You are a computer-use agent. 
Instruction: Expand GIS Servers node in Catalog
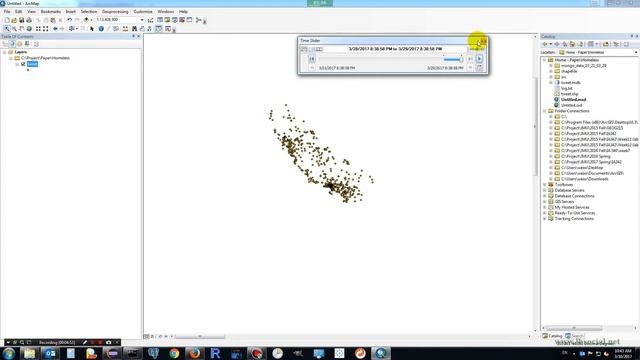[545, 202]
